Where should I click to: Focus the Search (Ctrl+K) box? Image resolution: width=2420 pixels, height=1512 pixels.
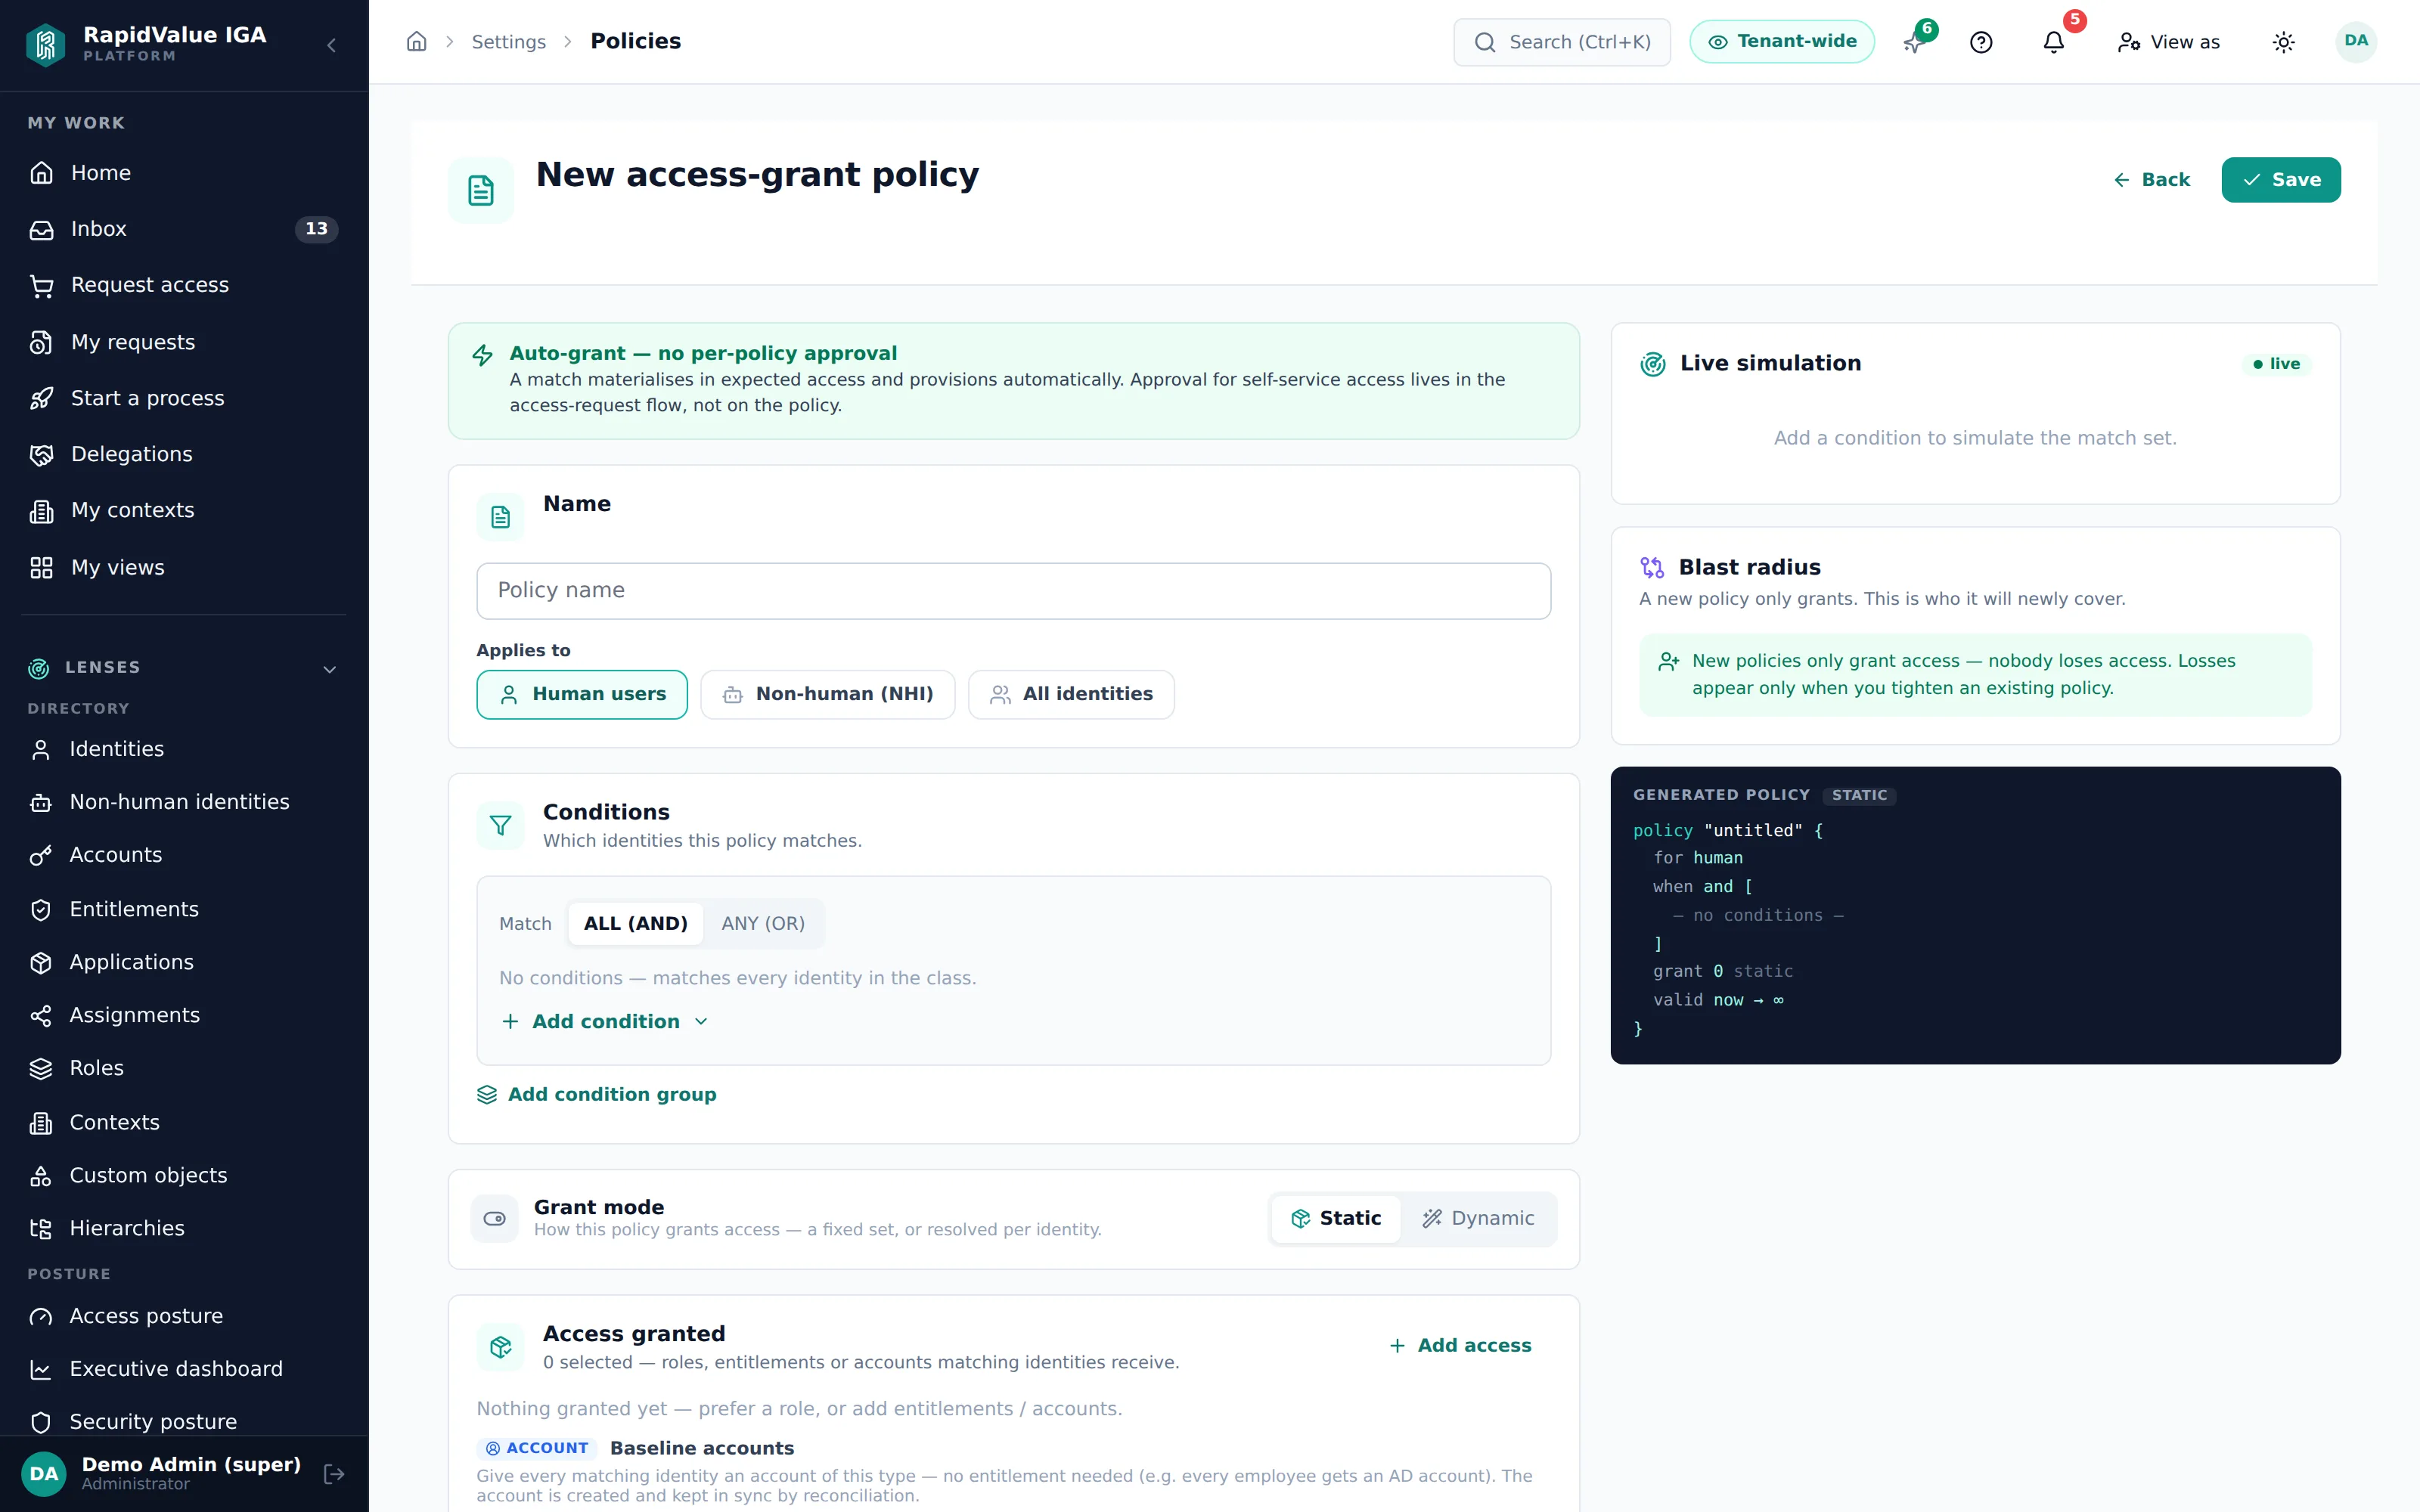point(1561,42)
